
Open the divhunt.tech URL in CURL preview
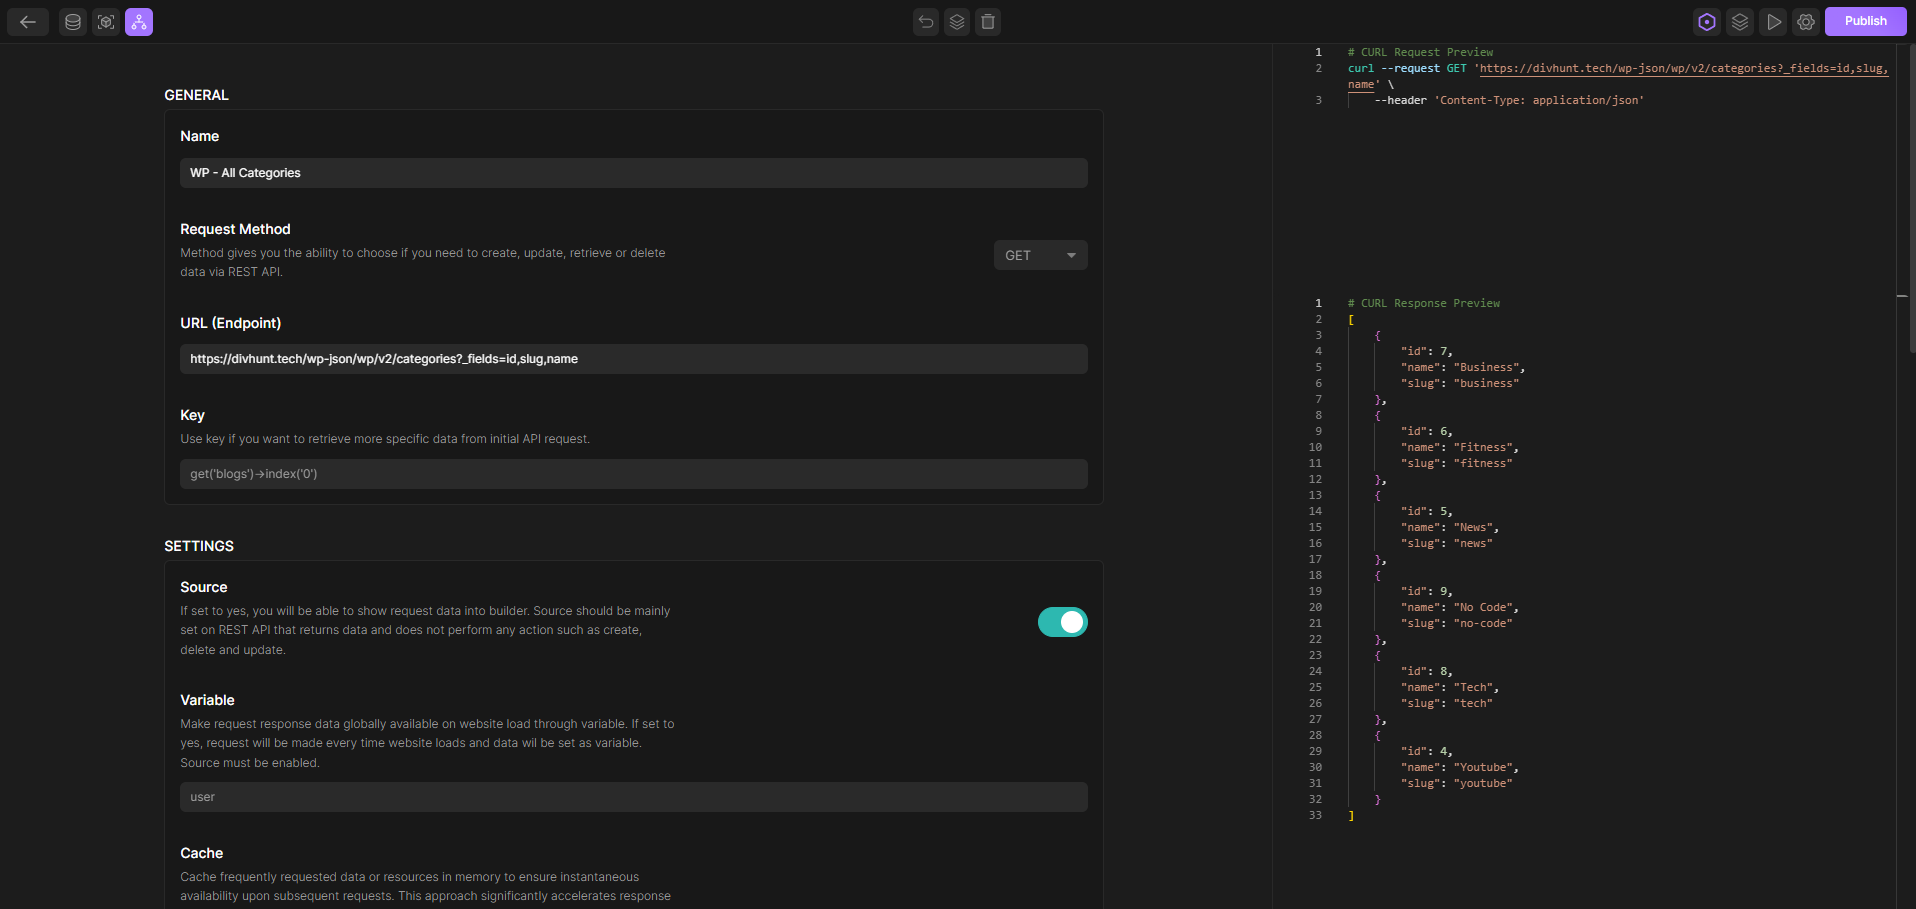point(1683,69)
